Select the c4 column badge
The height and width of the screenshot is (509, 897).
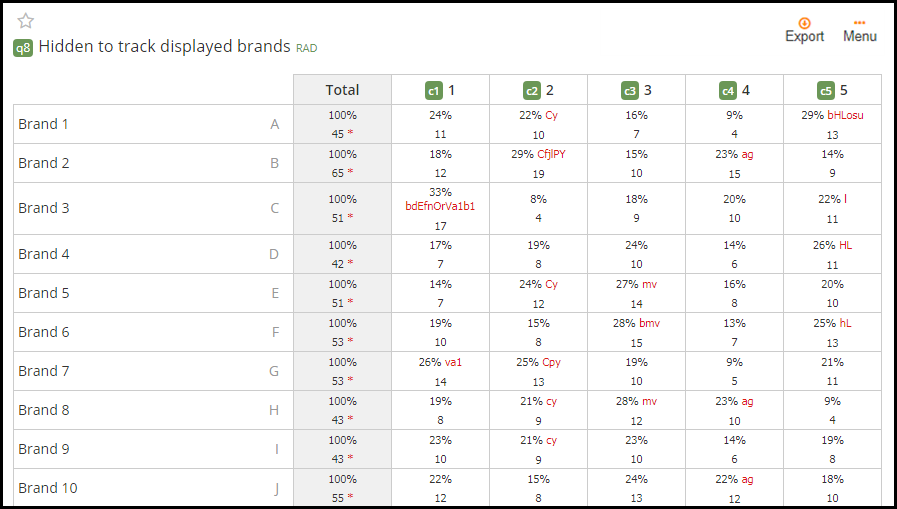click(728, 90)
